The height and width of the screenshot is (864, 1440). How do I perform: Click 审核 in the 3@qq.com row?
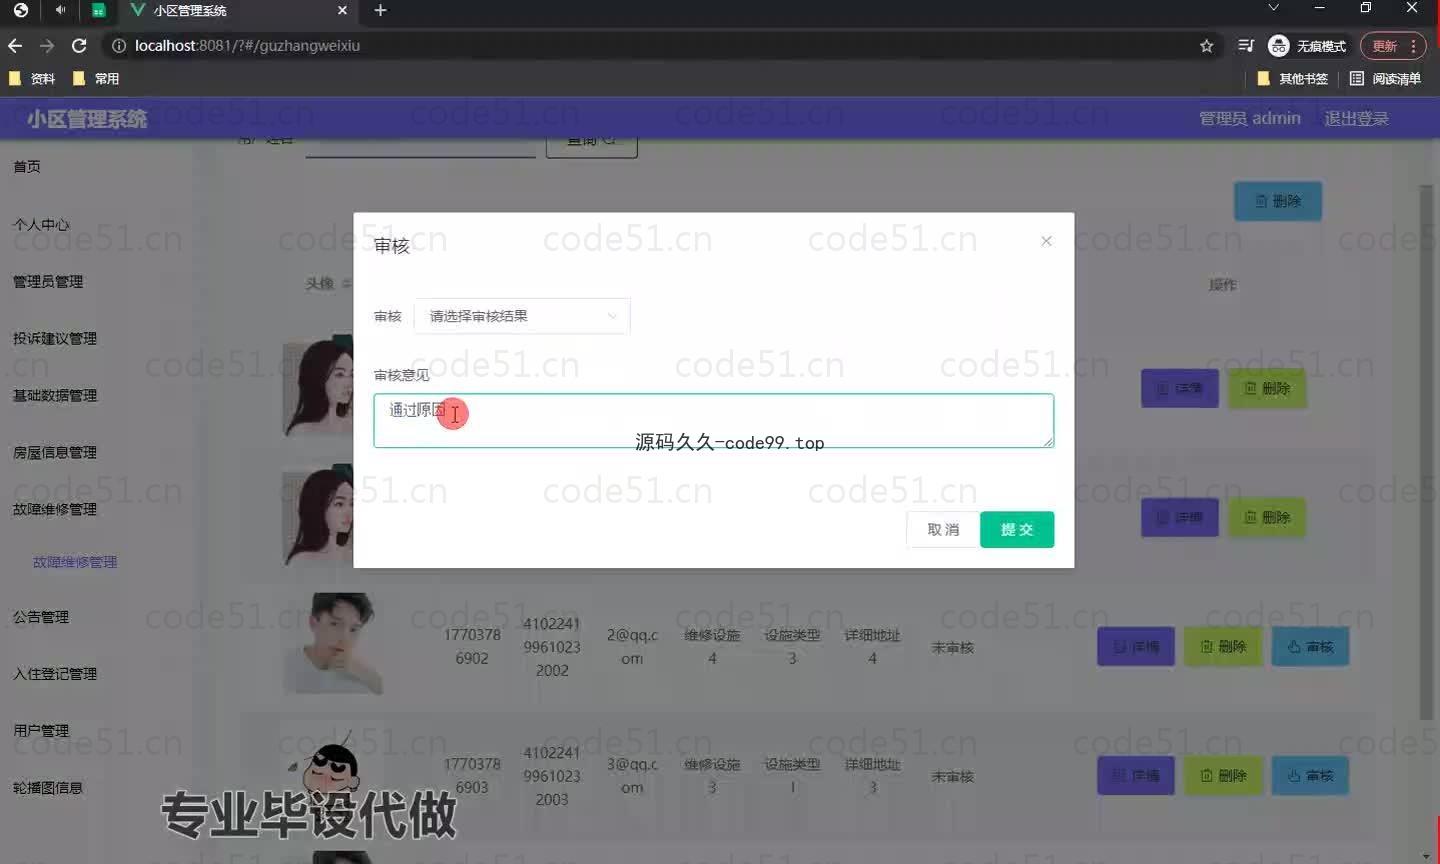1310,775
